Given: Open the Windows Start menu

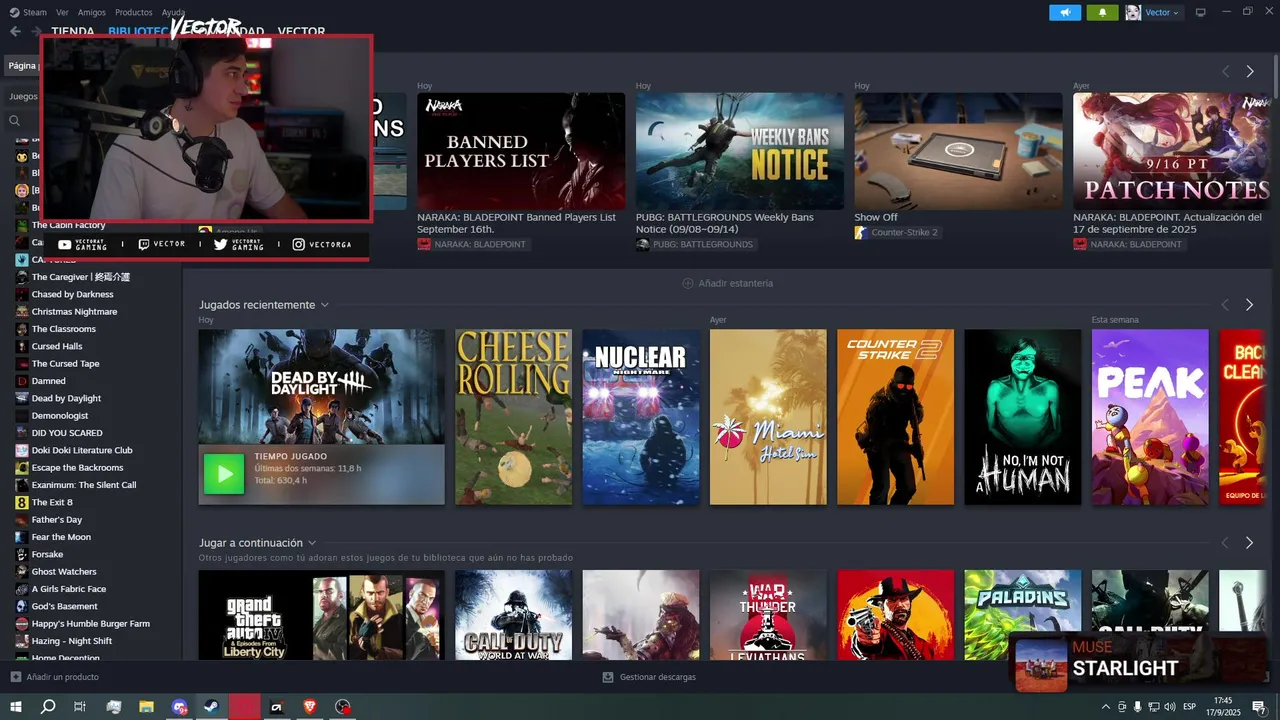Looking at the screenshot, I should 16,707.
